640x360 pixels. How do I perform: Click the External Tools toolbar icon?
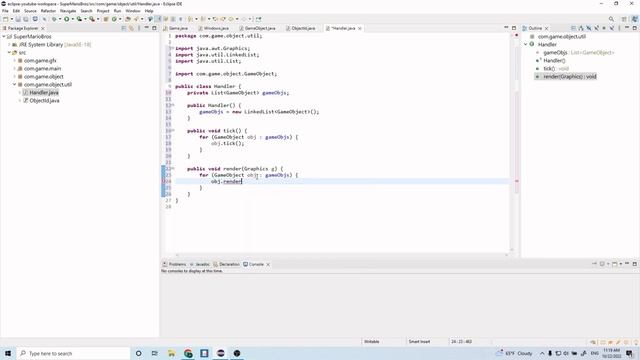(92, 19)
